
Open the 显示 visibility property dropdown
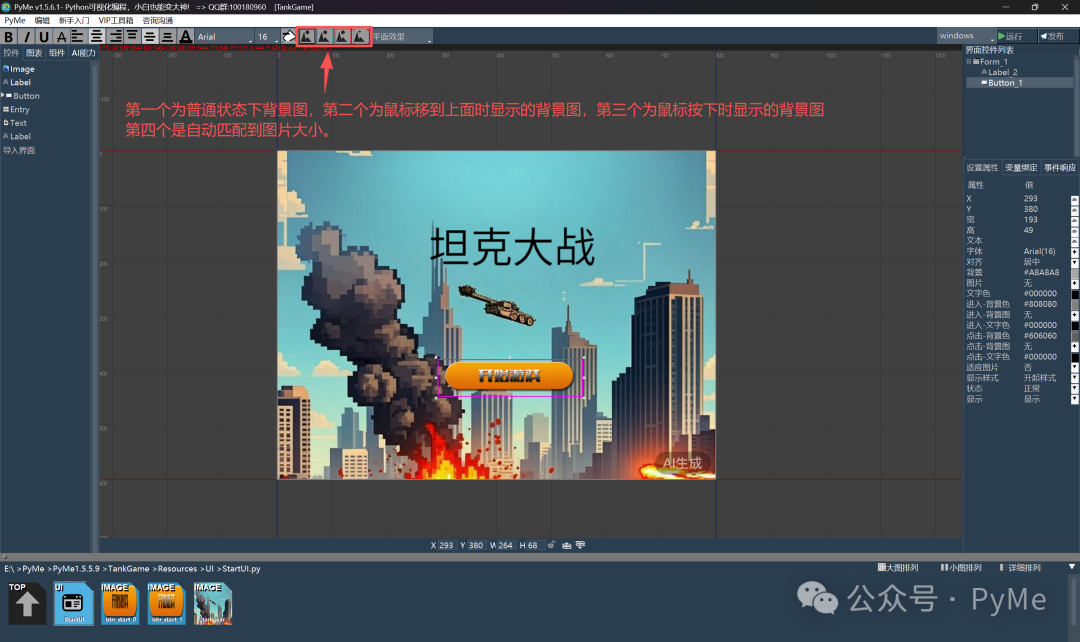(1074, 400)
